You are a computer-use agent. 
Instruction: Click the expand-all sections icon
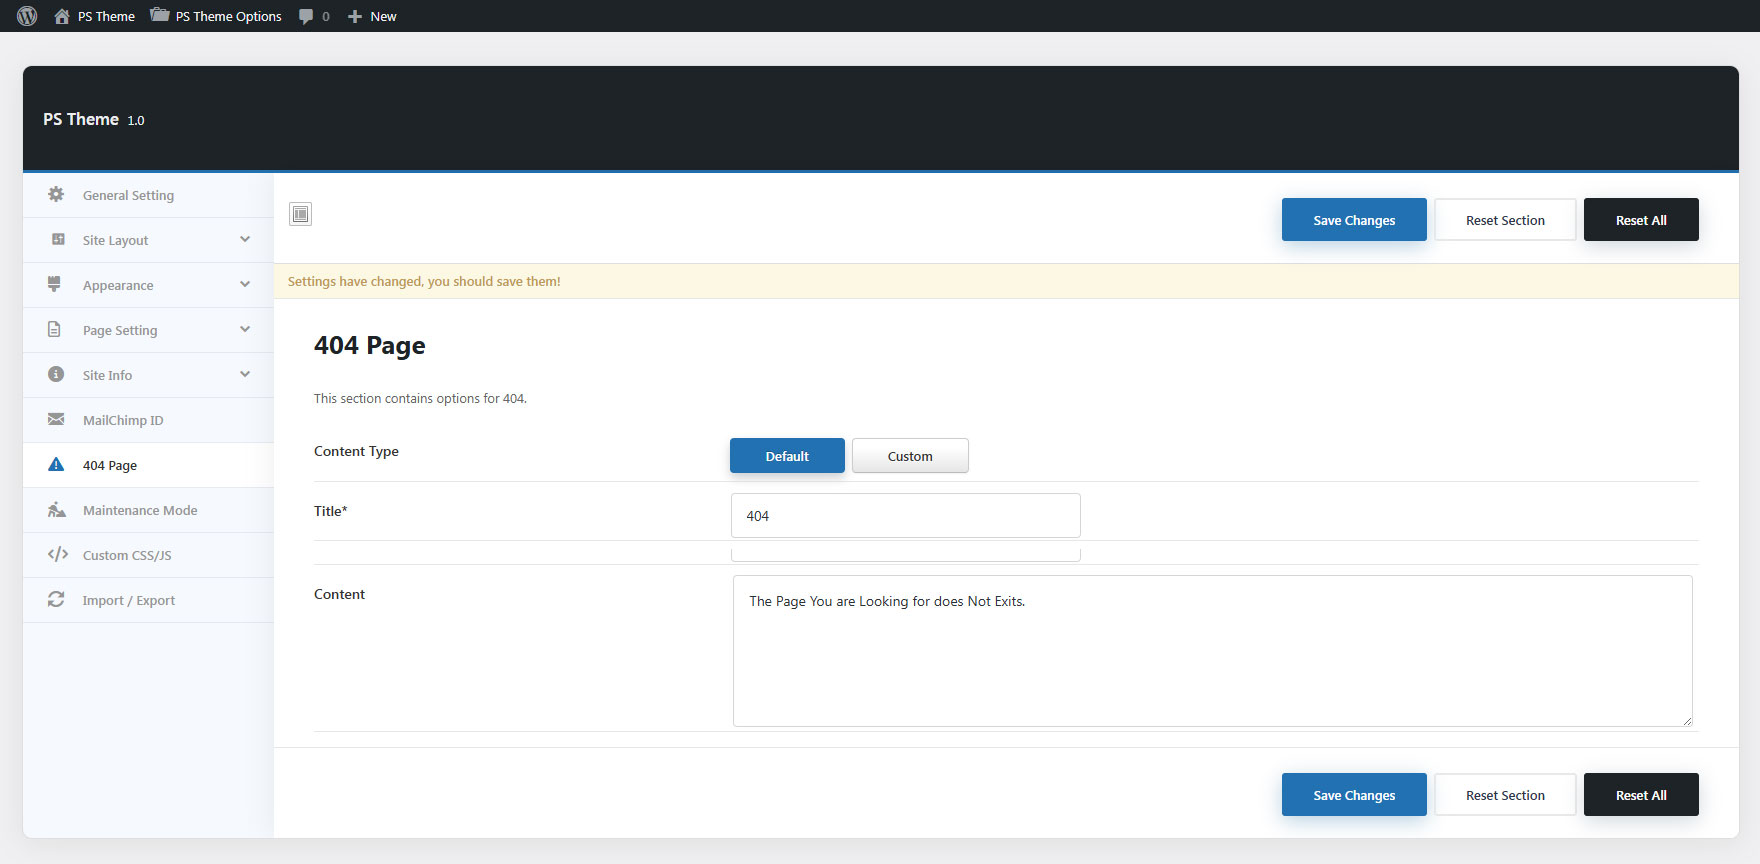click(300, 214)
